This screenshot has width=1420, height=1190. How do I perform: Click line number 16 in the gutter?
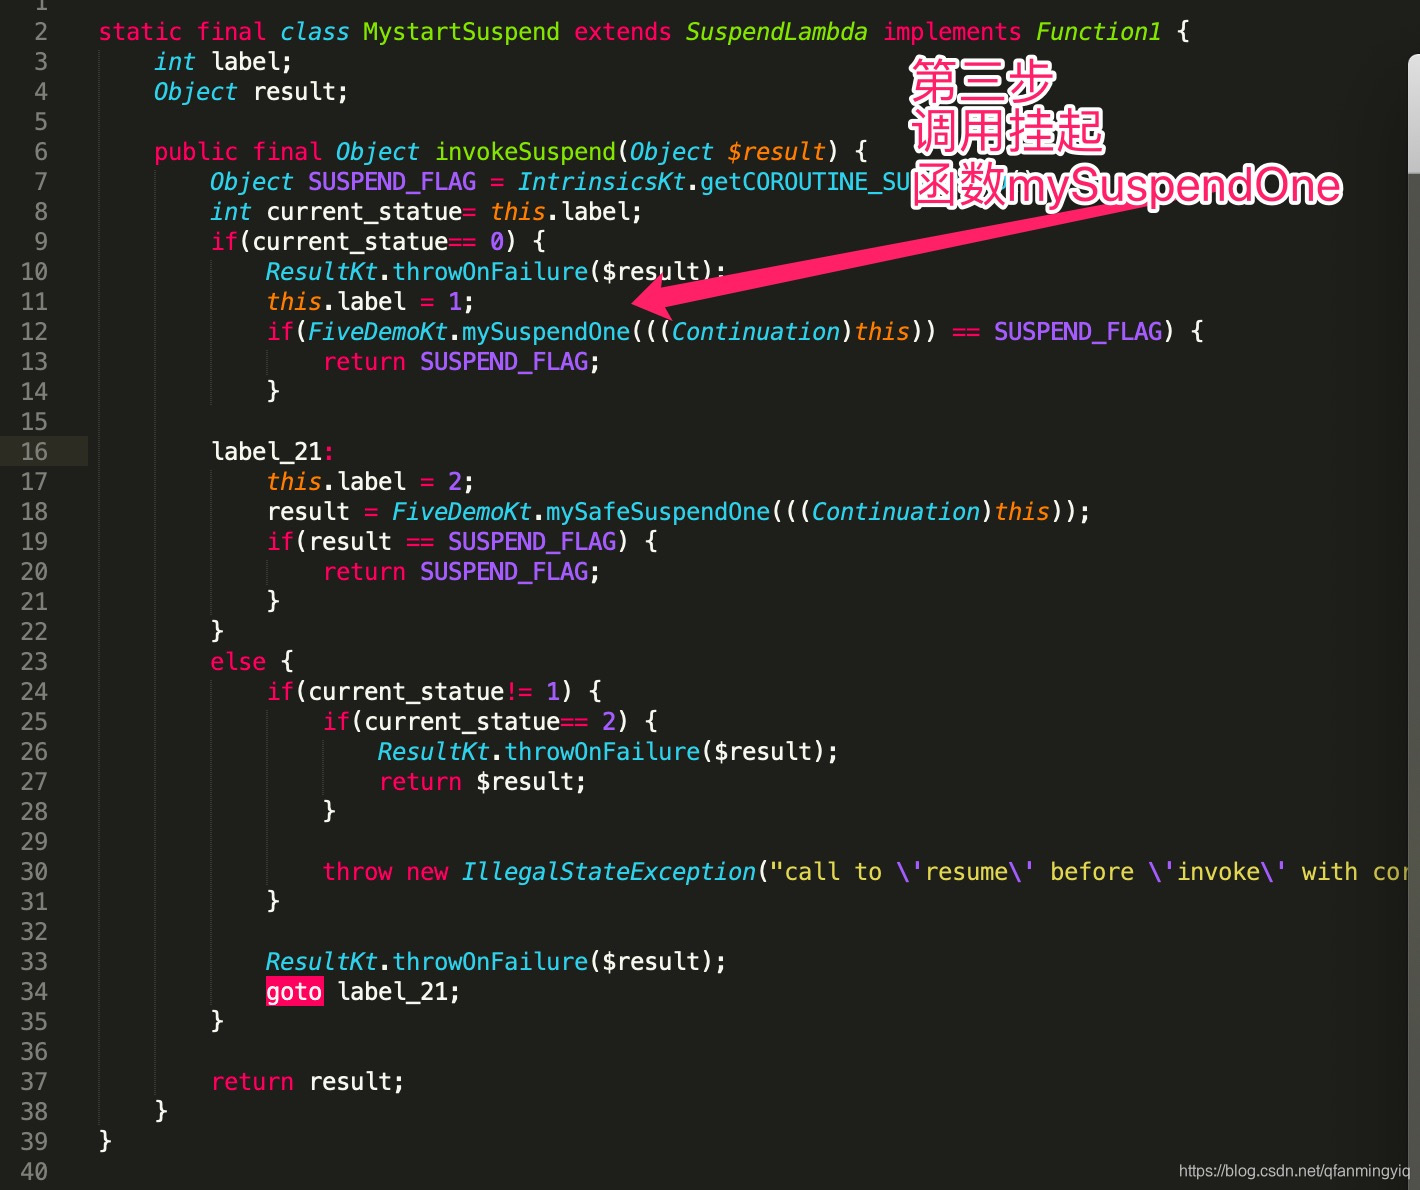pyautogui.click(x=34, y=452)
